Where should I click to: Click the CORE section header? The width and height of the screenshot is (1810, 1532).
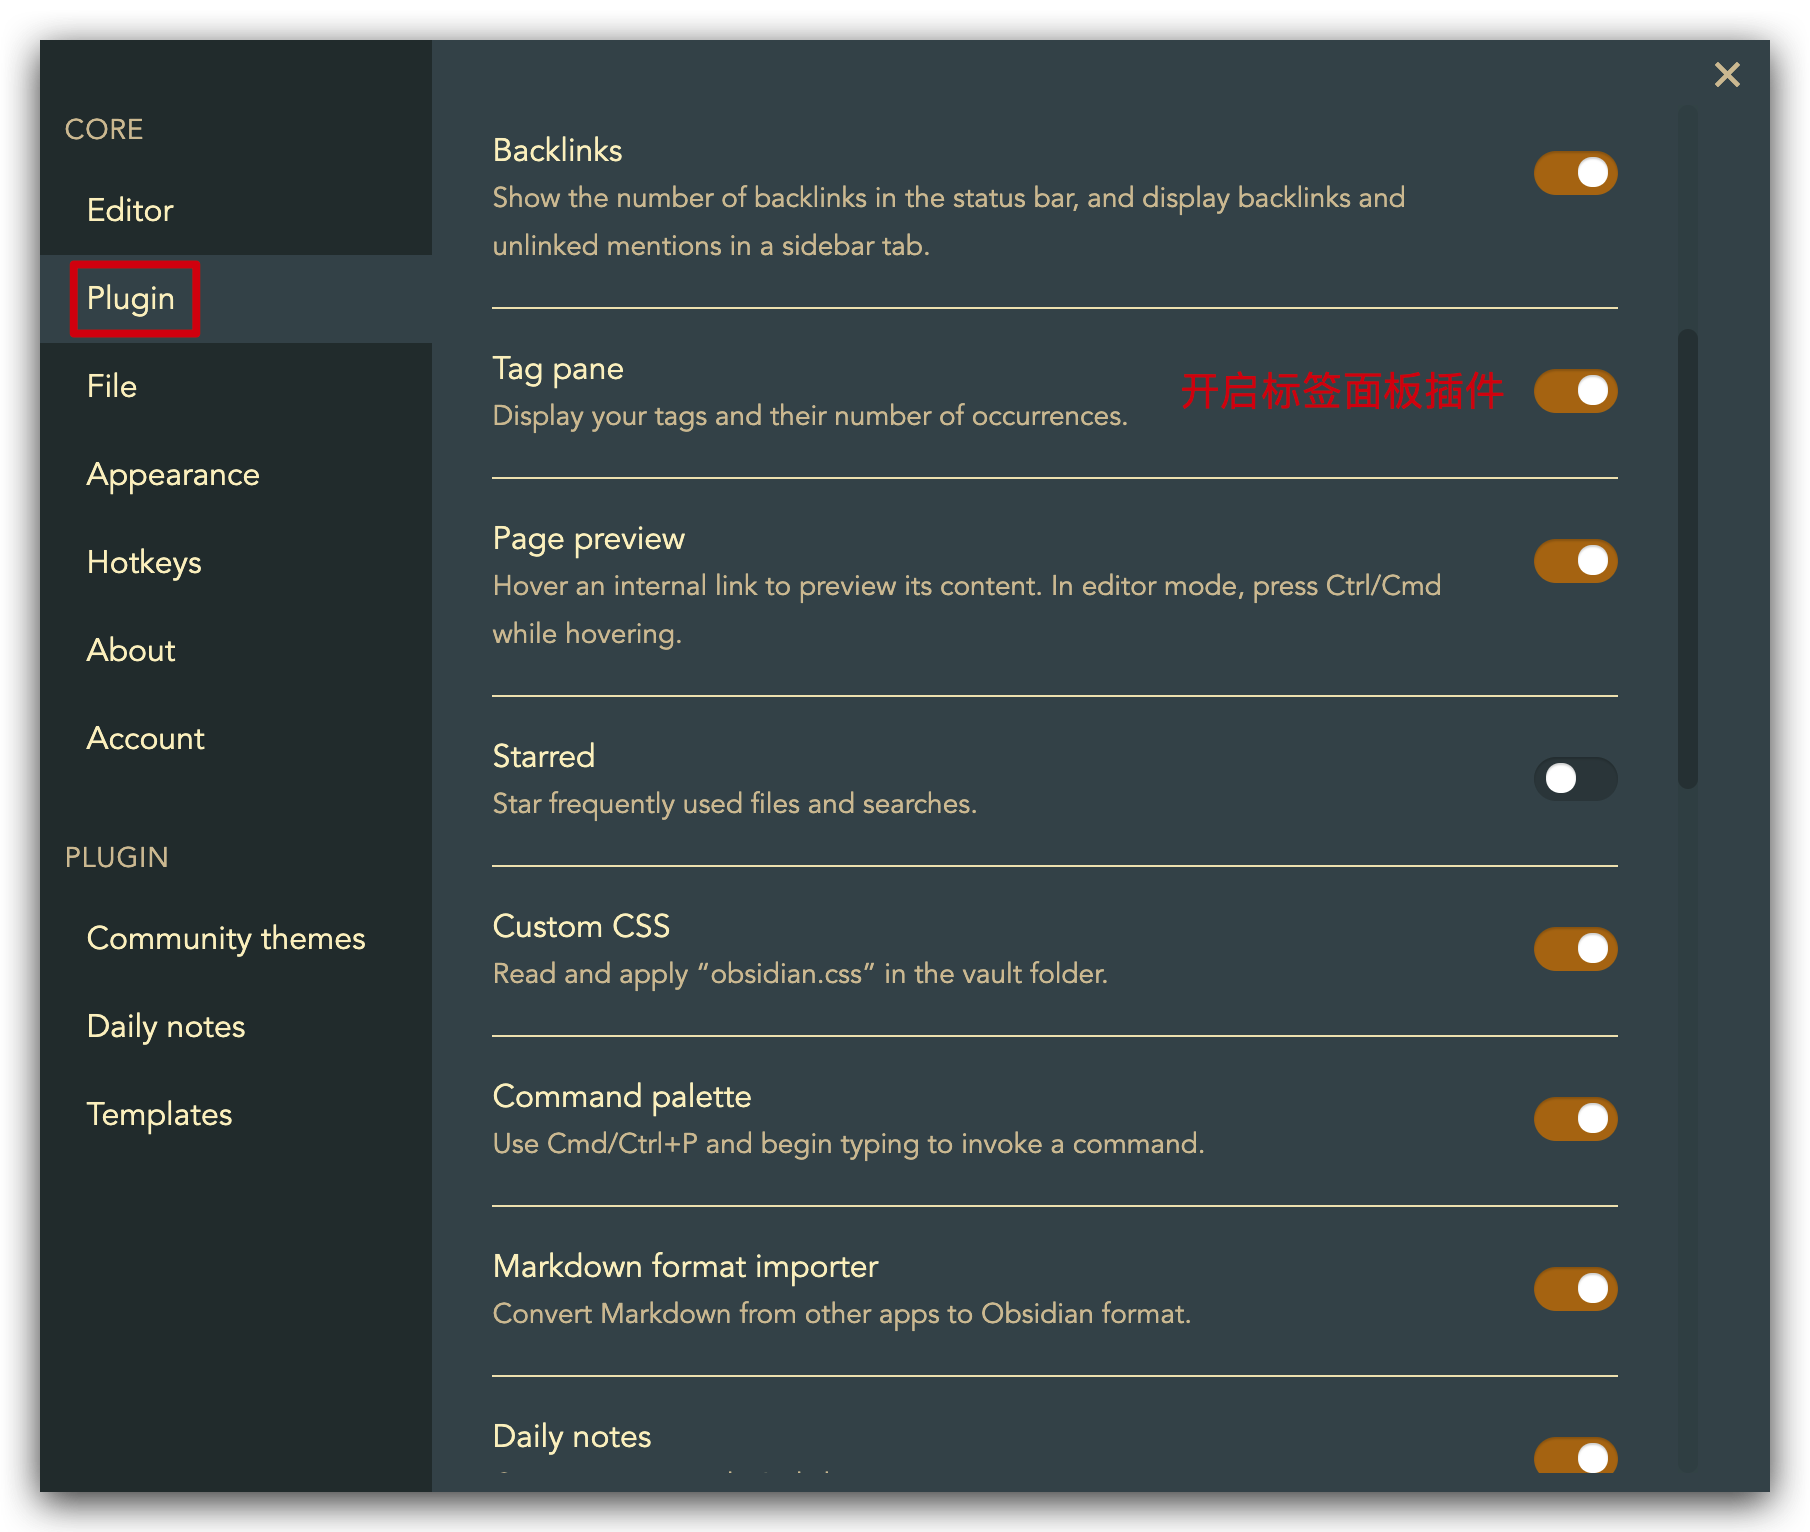[104, 130]
